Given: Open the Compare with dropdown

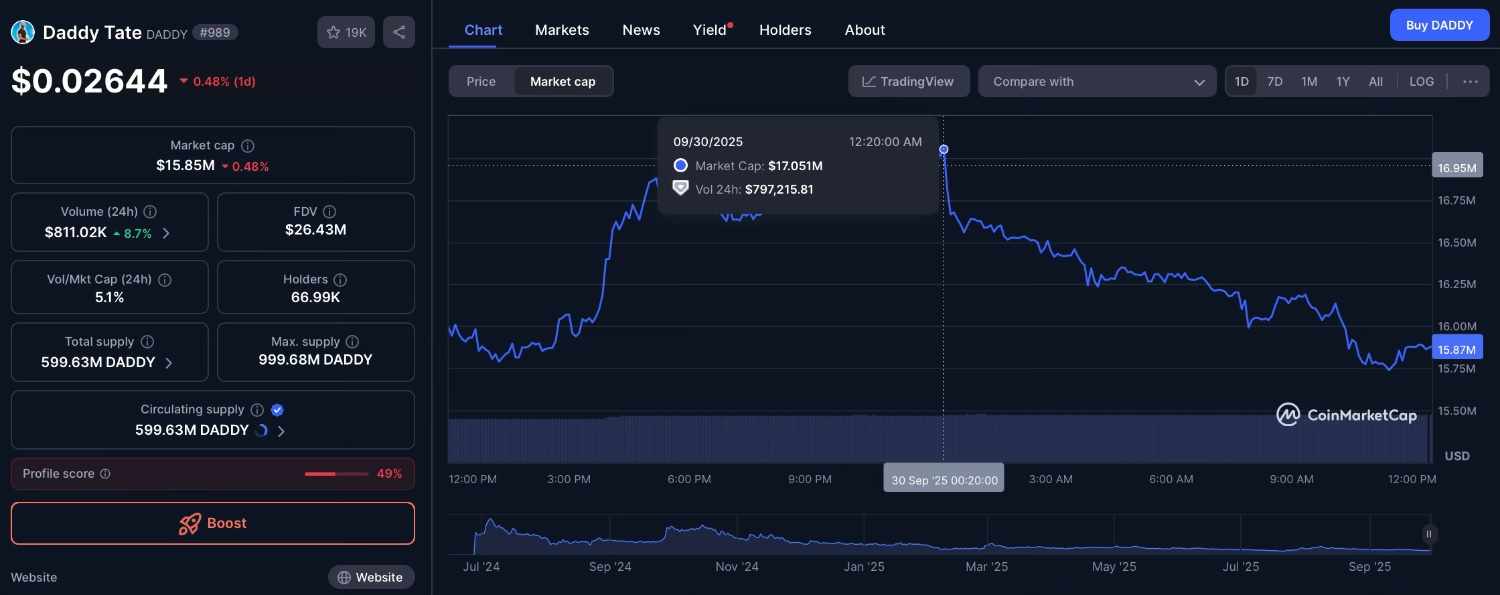Looking at the screenshot, I should point(1097,82).
